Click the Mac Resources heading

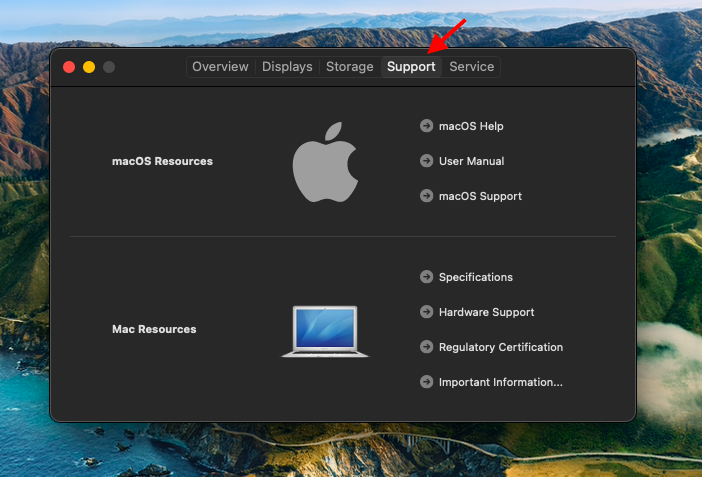point(154,329)
